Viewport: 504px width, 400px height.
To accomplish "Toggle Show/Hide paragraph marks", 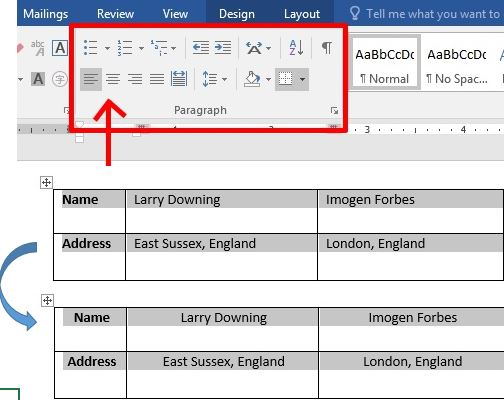I will point(327,48).
